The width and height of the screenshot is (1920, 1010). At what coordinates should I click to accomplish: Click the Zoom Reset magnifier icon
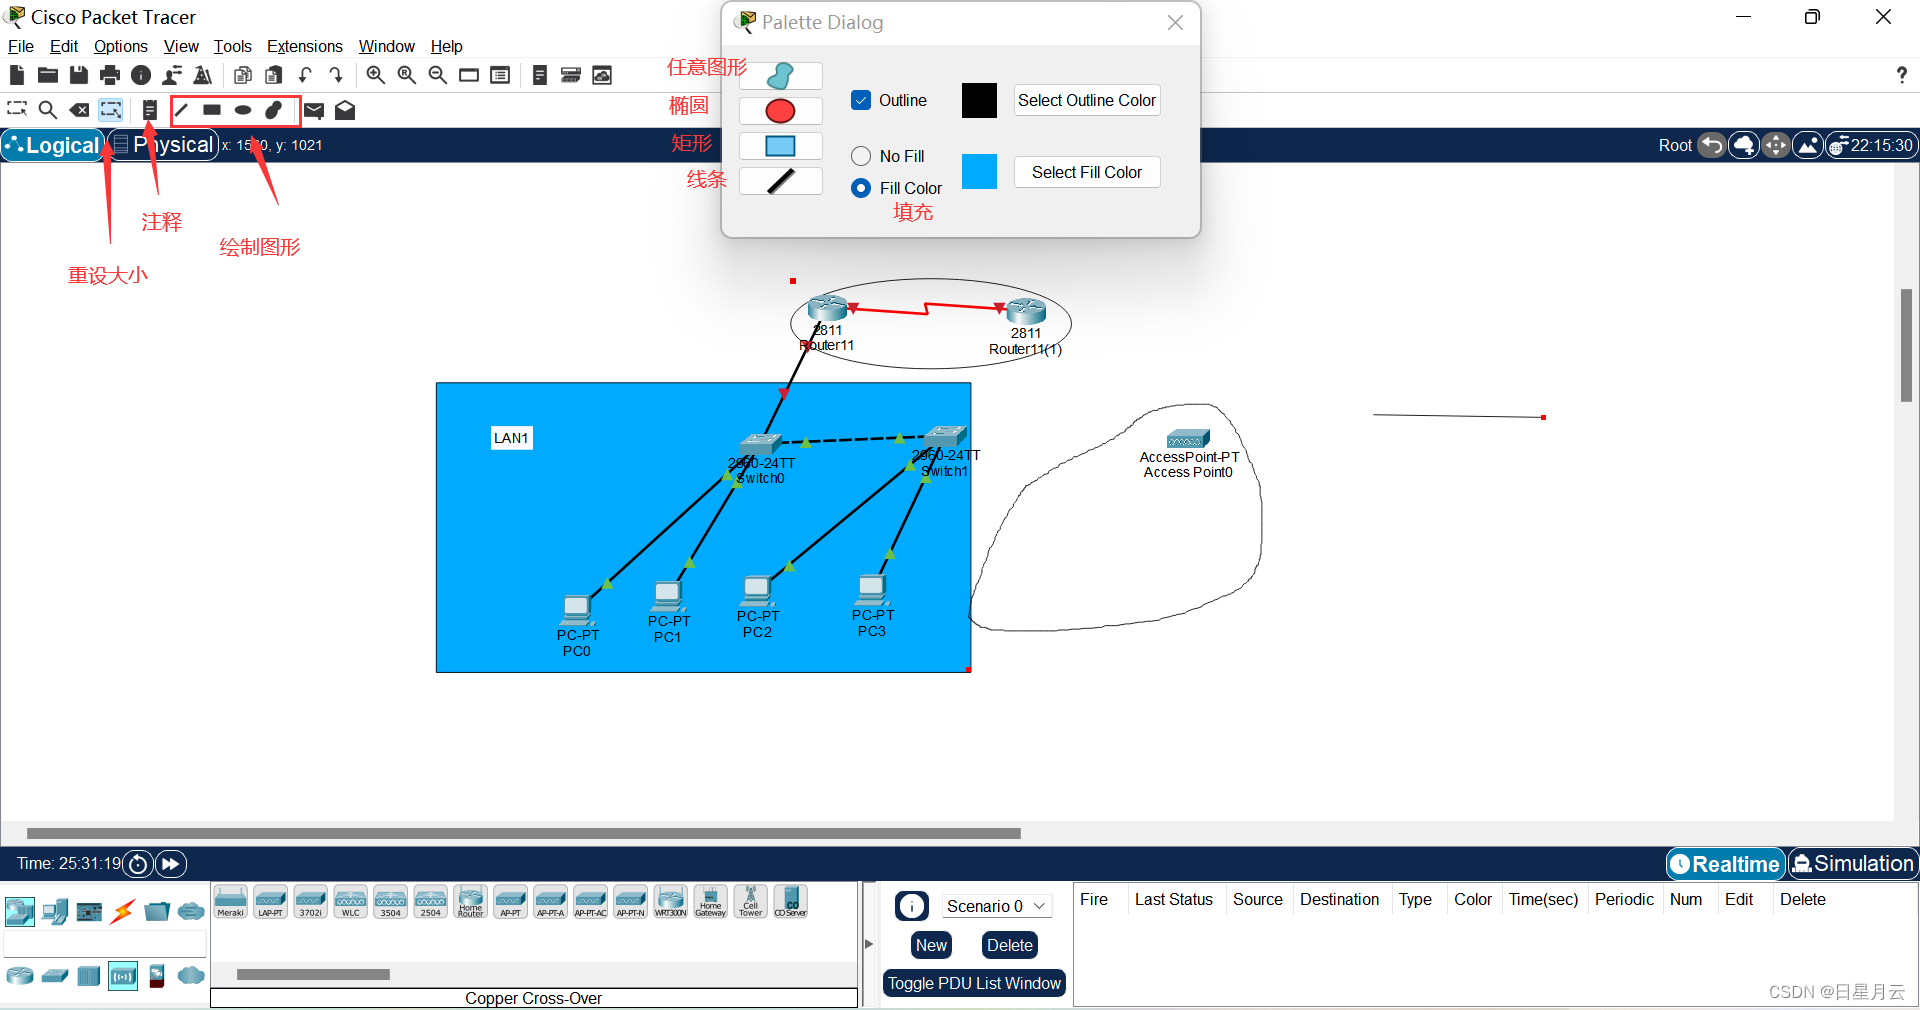pyautogui.click(x=406, y=75)
